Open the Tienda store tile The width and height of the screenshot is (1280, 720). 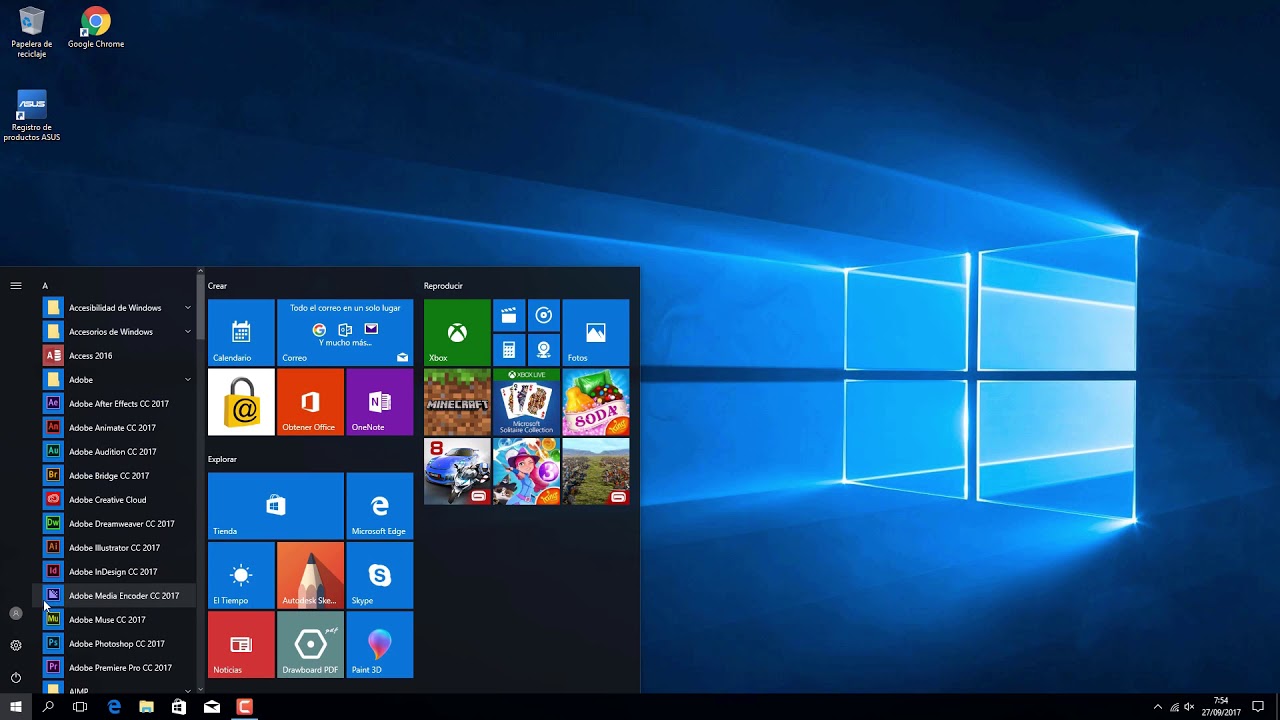tap(276, 506)
